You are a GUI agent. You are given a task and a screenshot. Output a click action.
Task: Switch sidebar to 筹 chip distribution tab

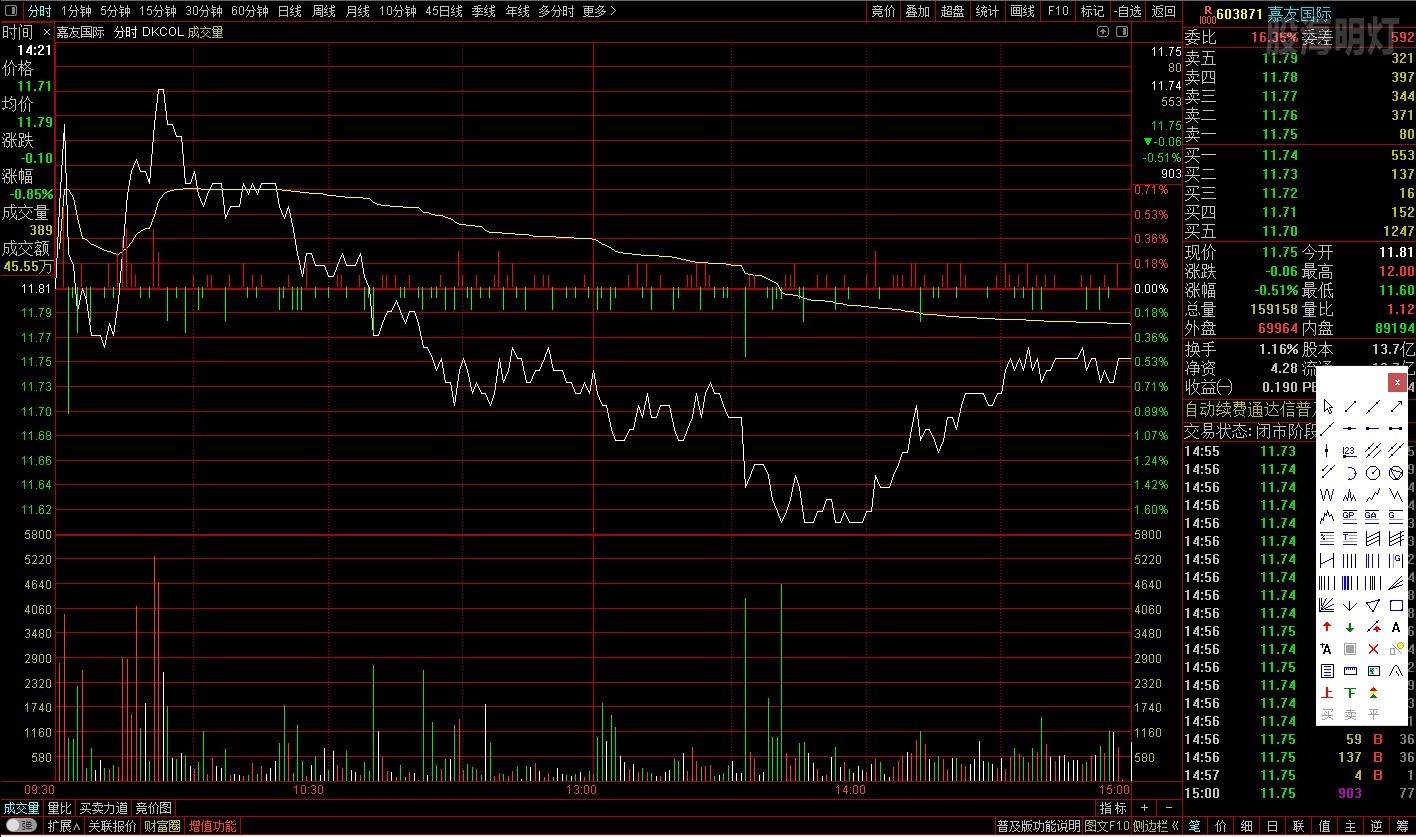point(1403,826)
